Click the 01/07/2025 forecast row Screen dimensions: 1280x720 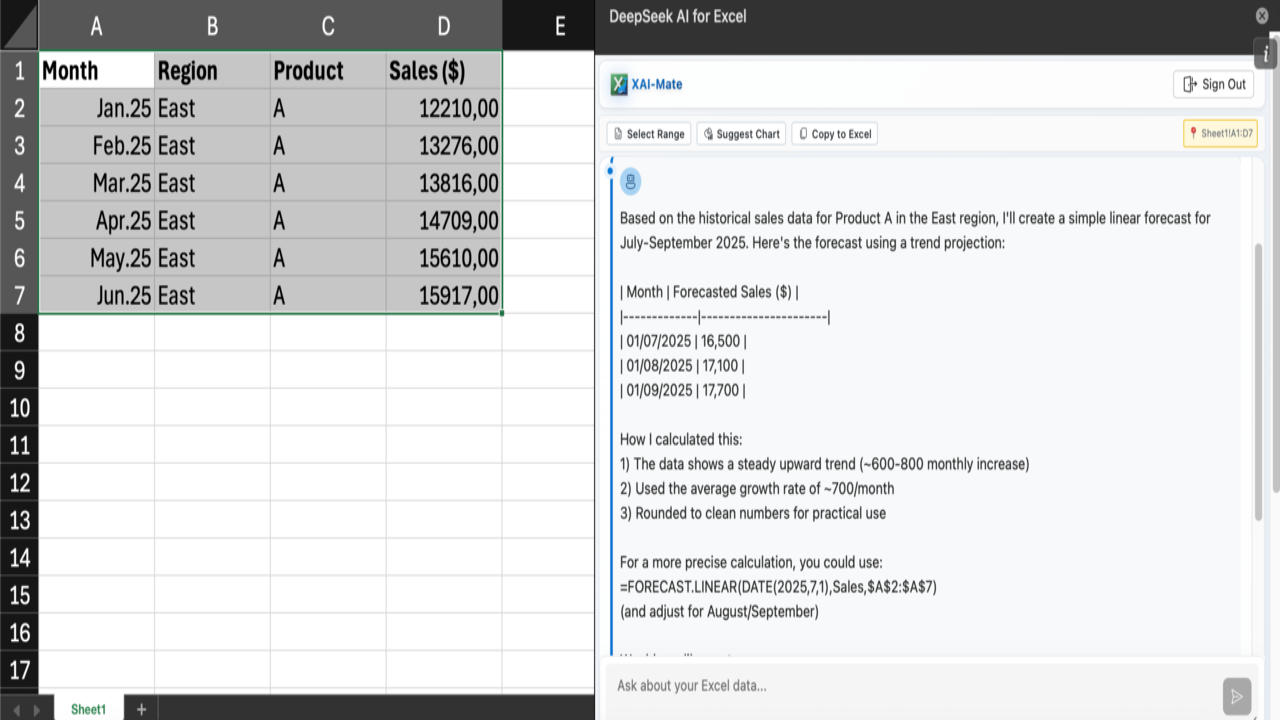point(683,341)
